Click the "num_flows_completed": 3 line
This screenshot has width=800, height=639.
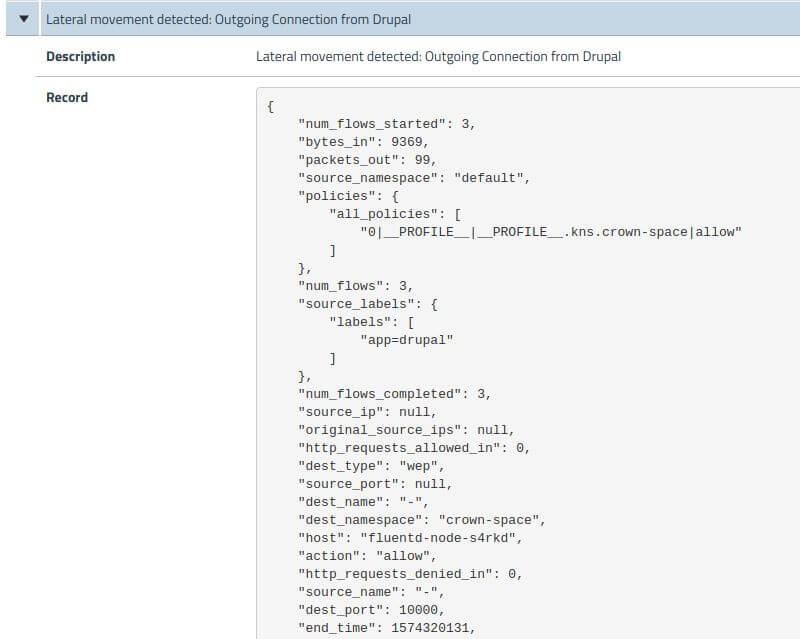pos(394,394)
